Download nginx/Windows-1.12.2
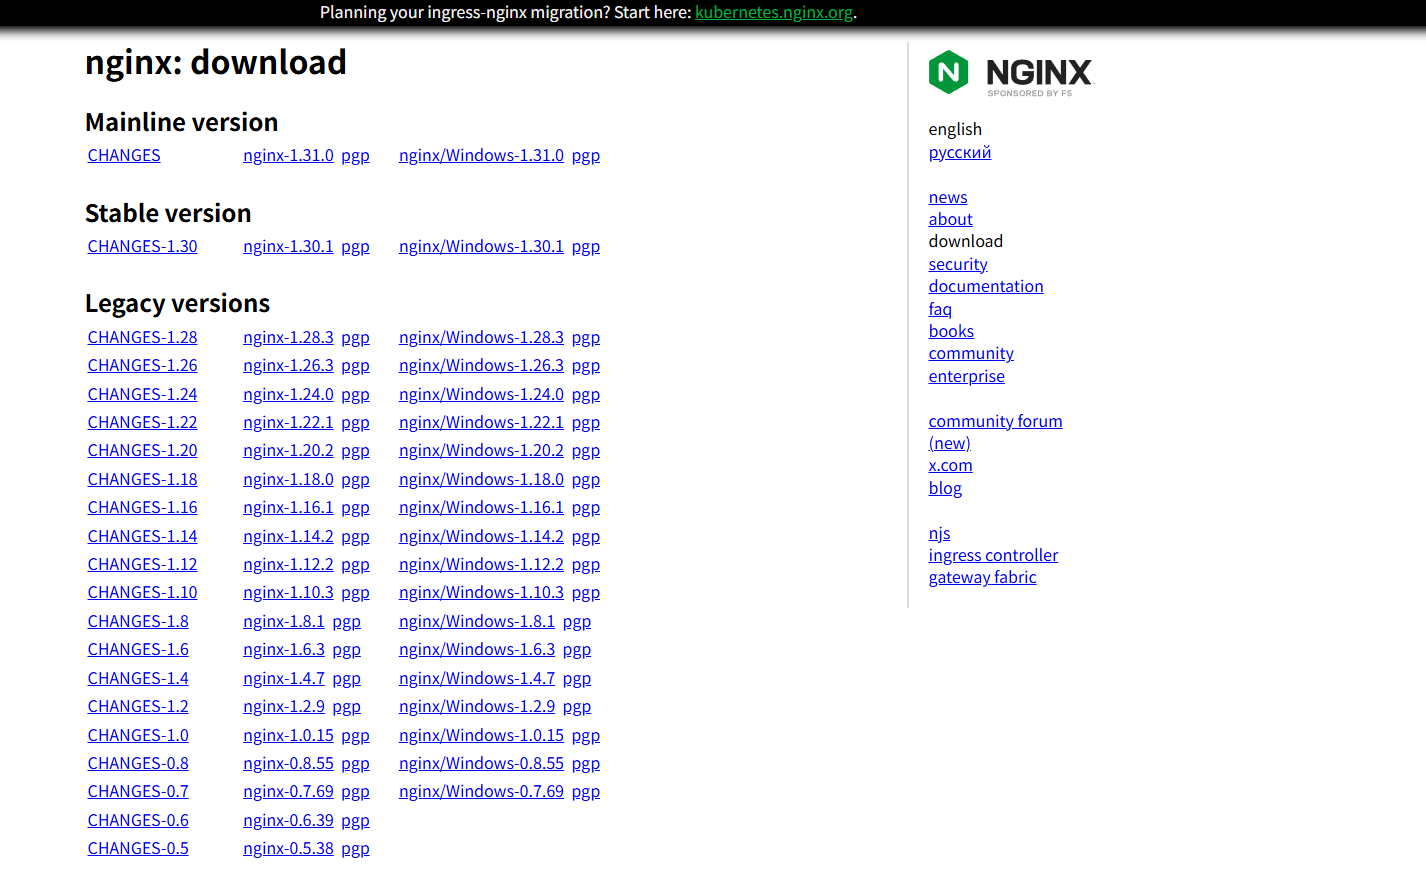Viewport: 1426px width, 889px height. point(481,564)
